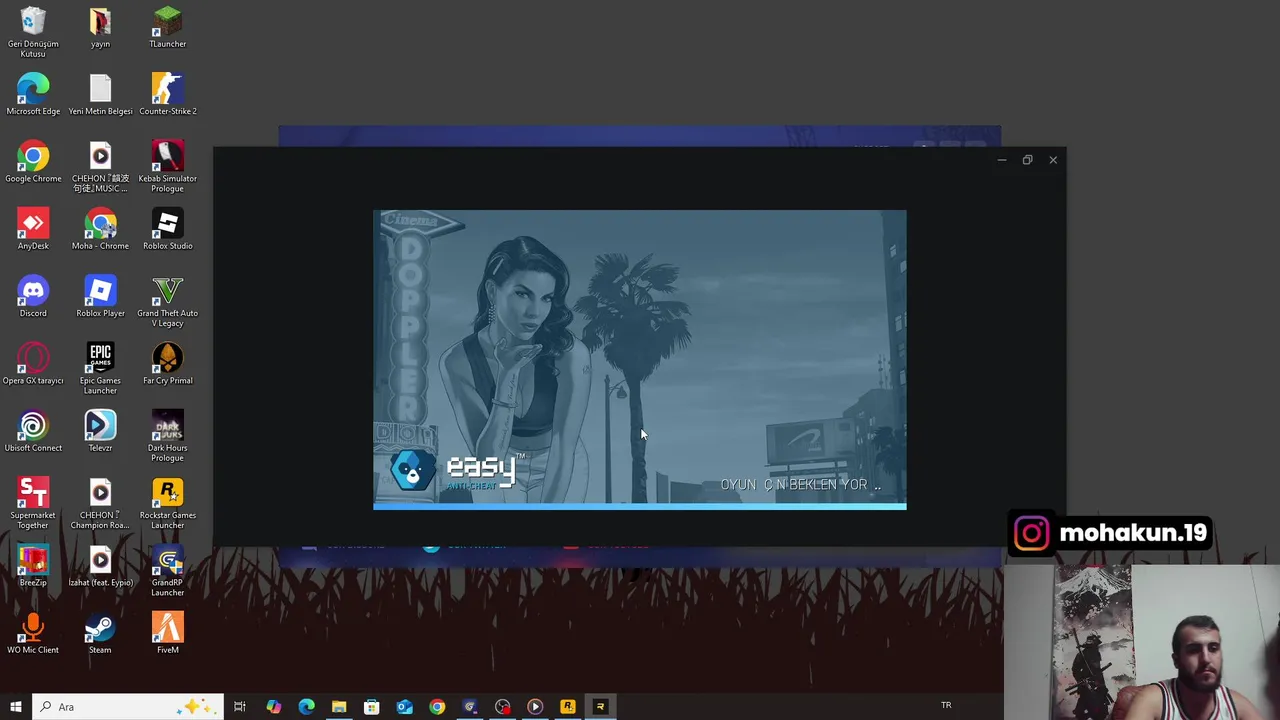This screenshot has width=1280, height=720.
Task: Open Microsoft Store from the taskbar
Action: point(371,707)
